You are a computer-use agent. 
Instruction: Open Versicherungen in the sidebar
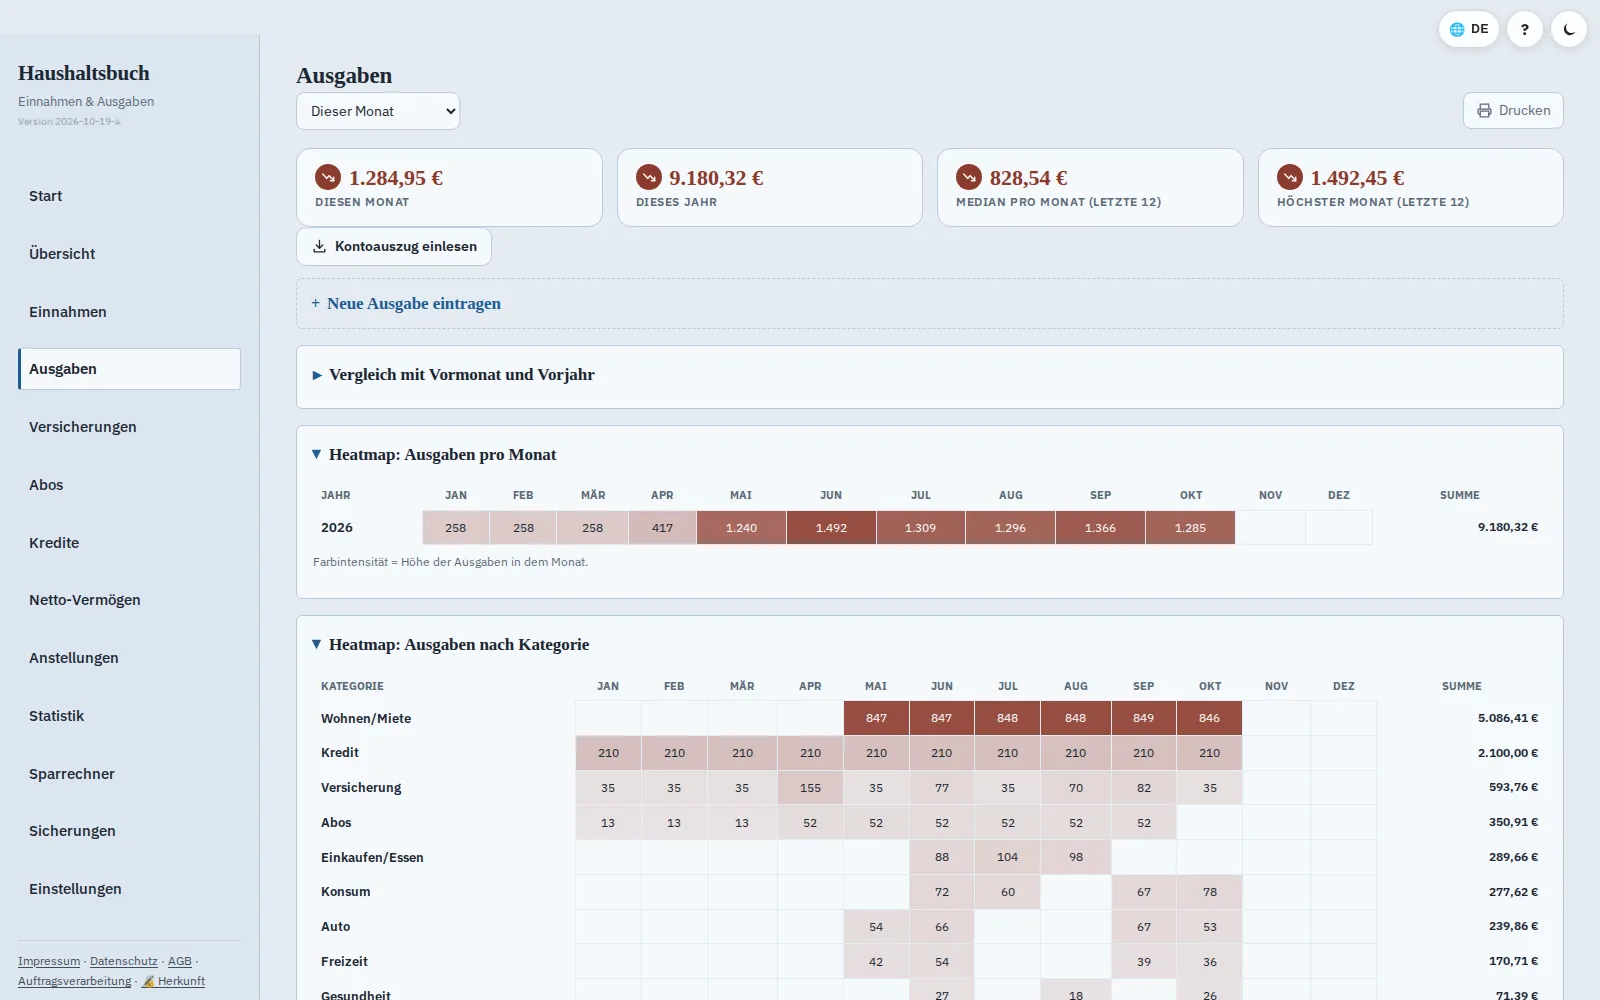pyautogui.click(x=129, y=427)
